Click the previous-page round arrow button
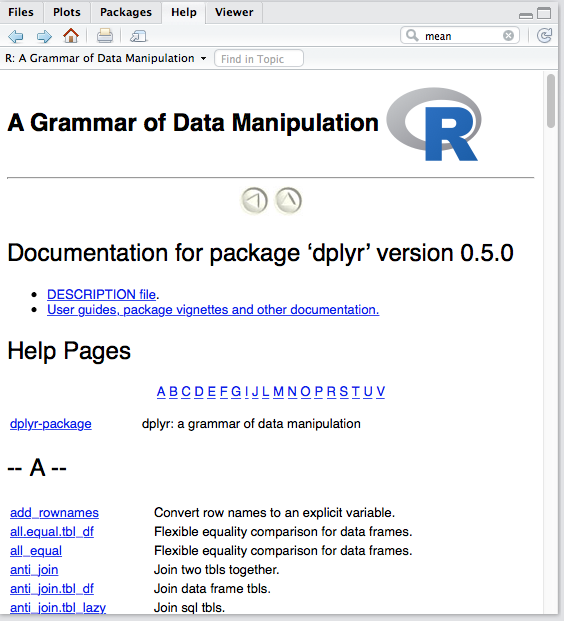 pyautogui.click(x=254, y=201)
